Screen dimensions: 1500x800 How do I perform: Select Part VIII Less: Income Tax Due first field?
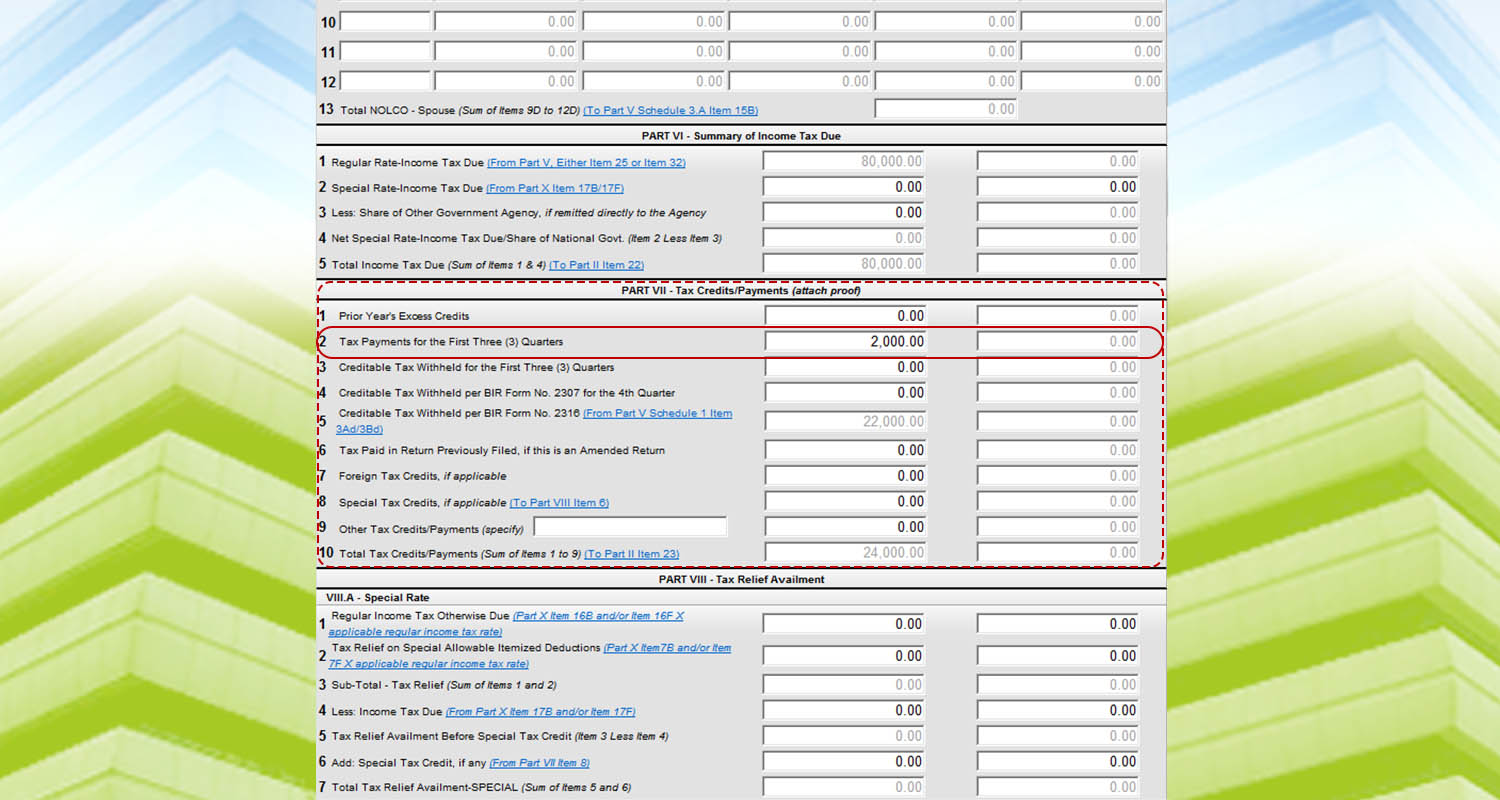[x=845, y=711]
